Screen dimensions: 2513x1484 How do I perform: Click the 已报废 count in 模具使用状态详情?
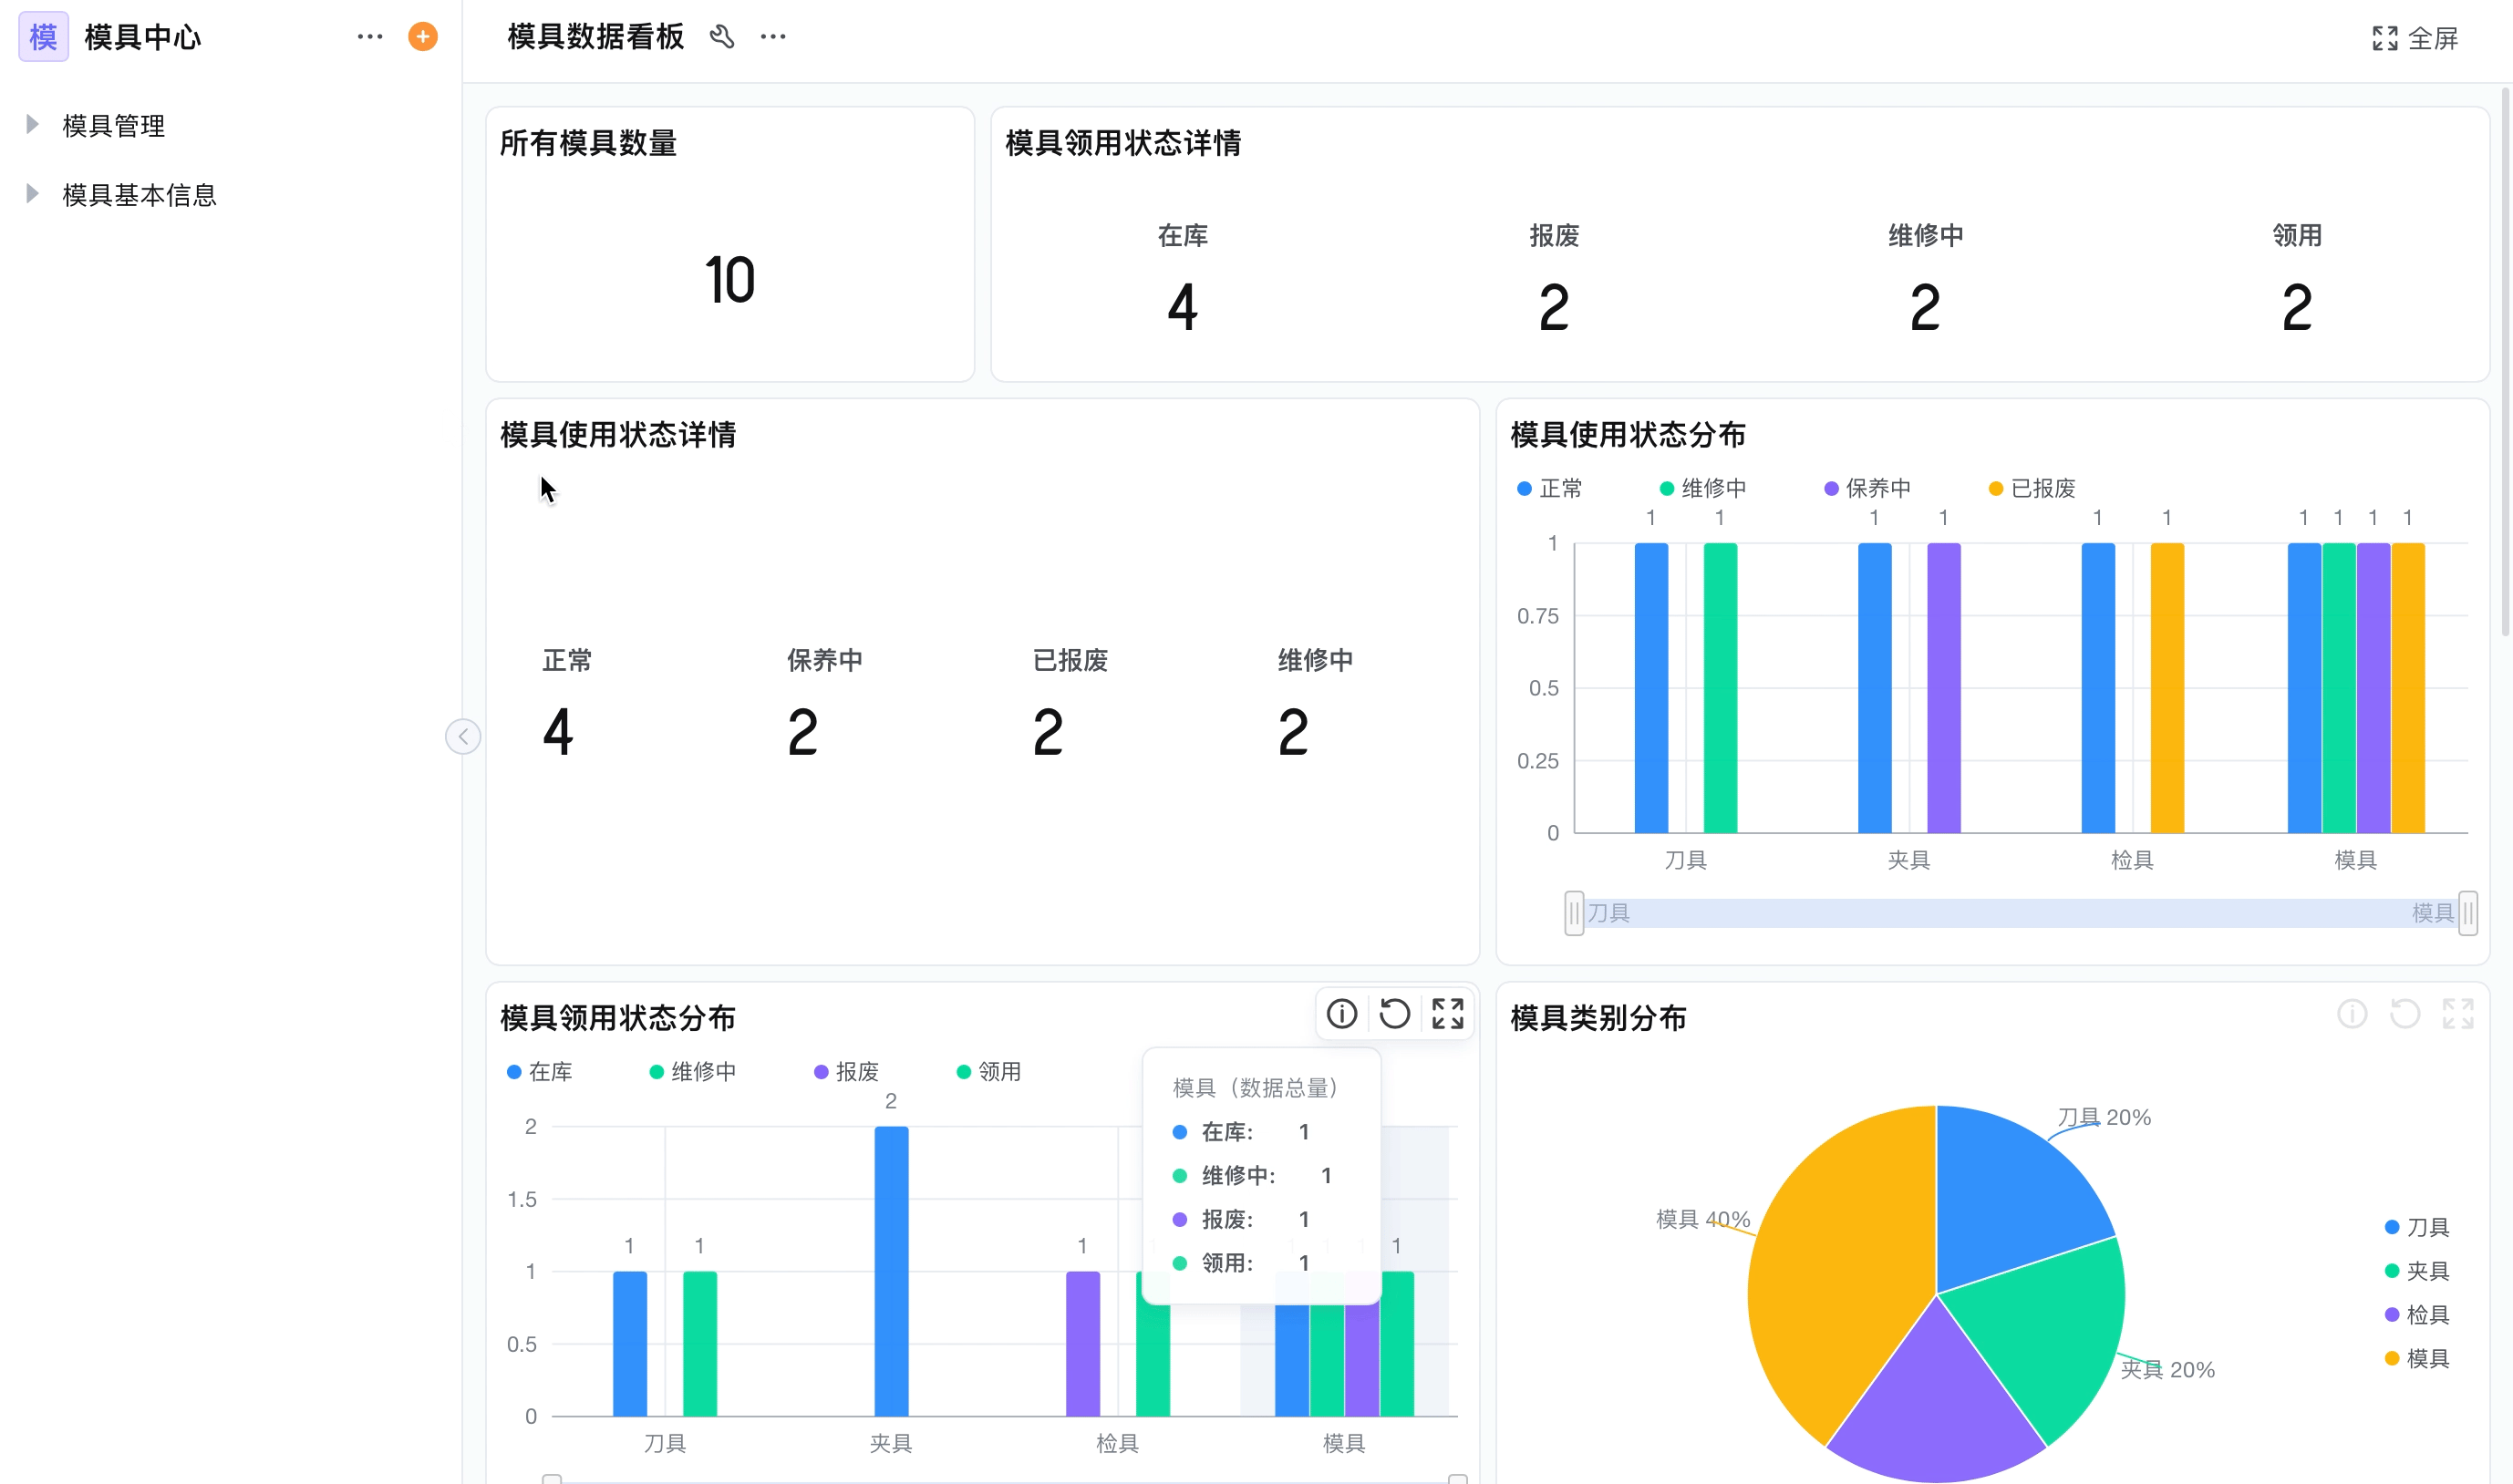[1048, 732]
